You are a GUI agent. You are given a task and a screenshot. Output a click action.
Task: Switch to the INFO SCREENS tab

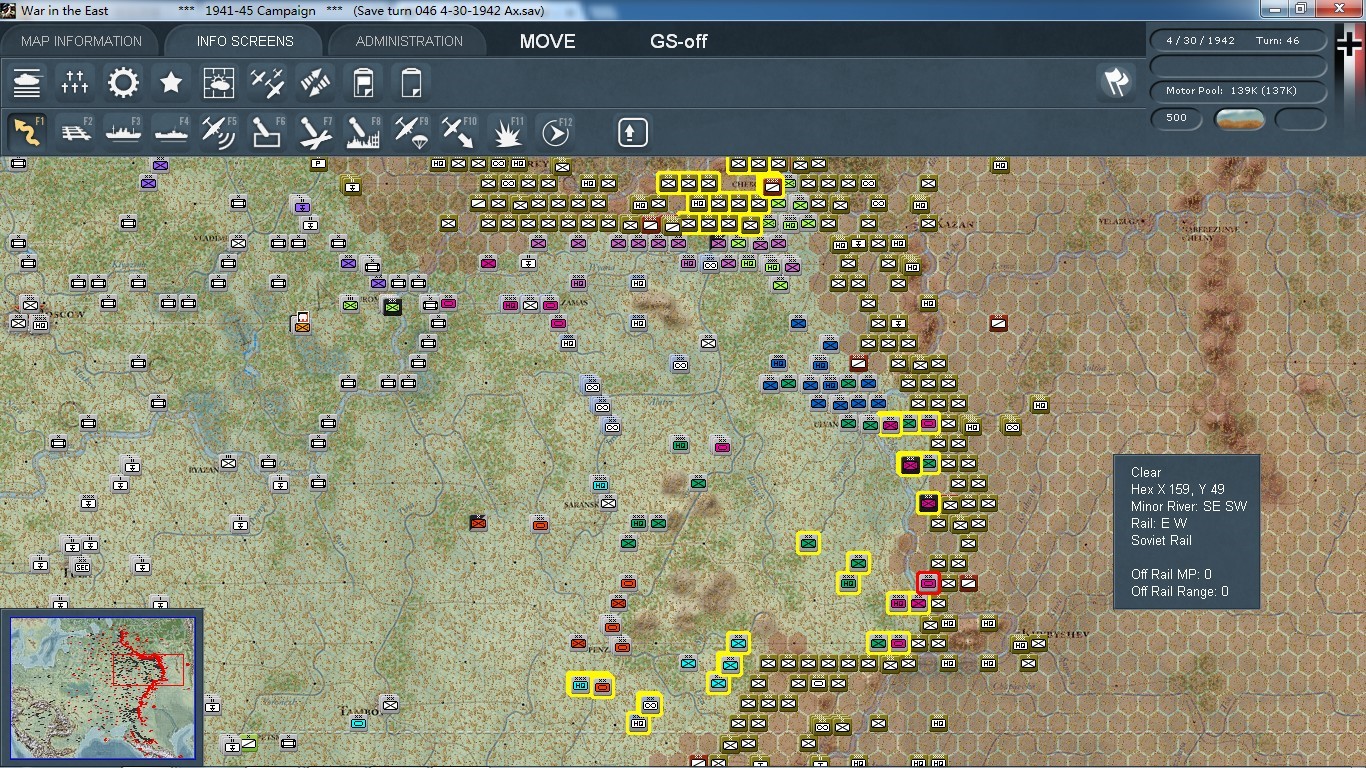[x=245, y=41]
